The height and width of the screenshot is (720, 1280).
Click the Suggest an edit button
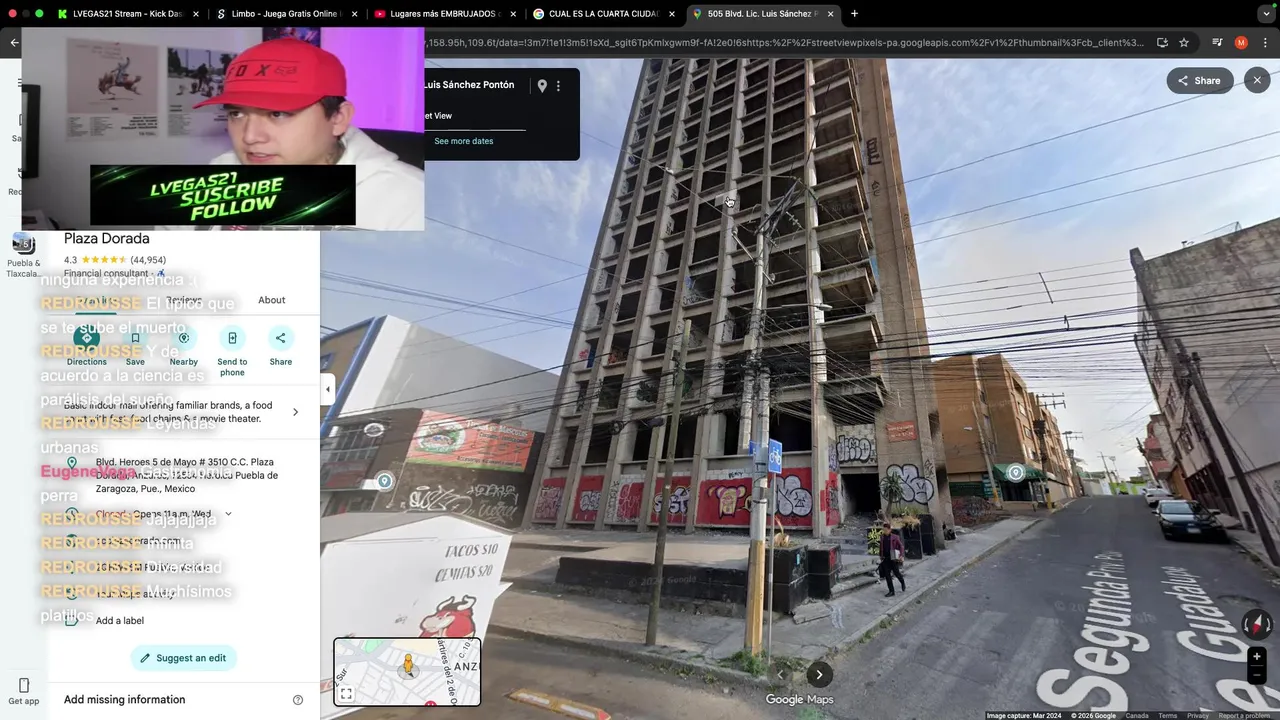tap(183, 658)
